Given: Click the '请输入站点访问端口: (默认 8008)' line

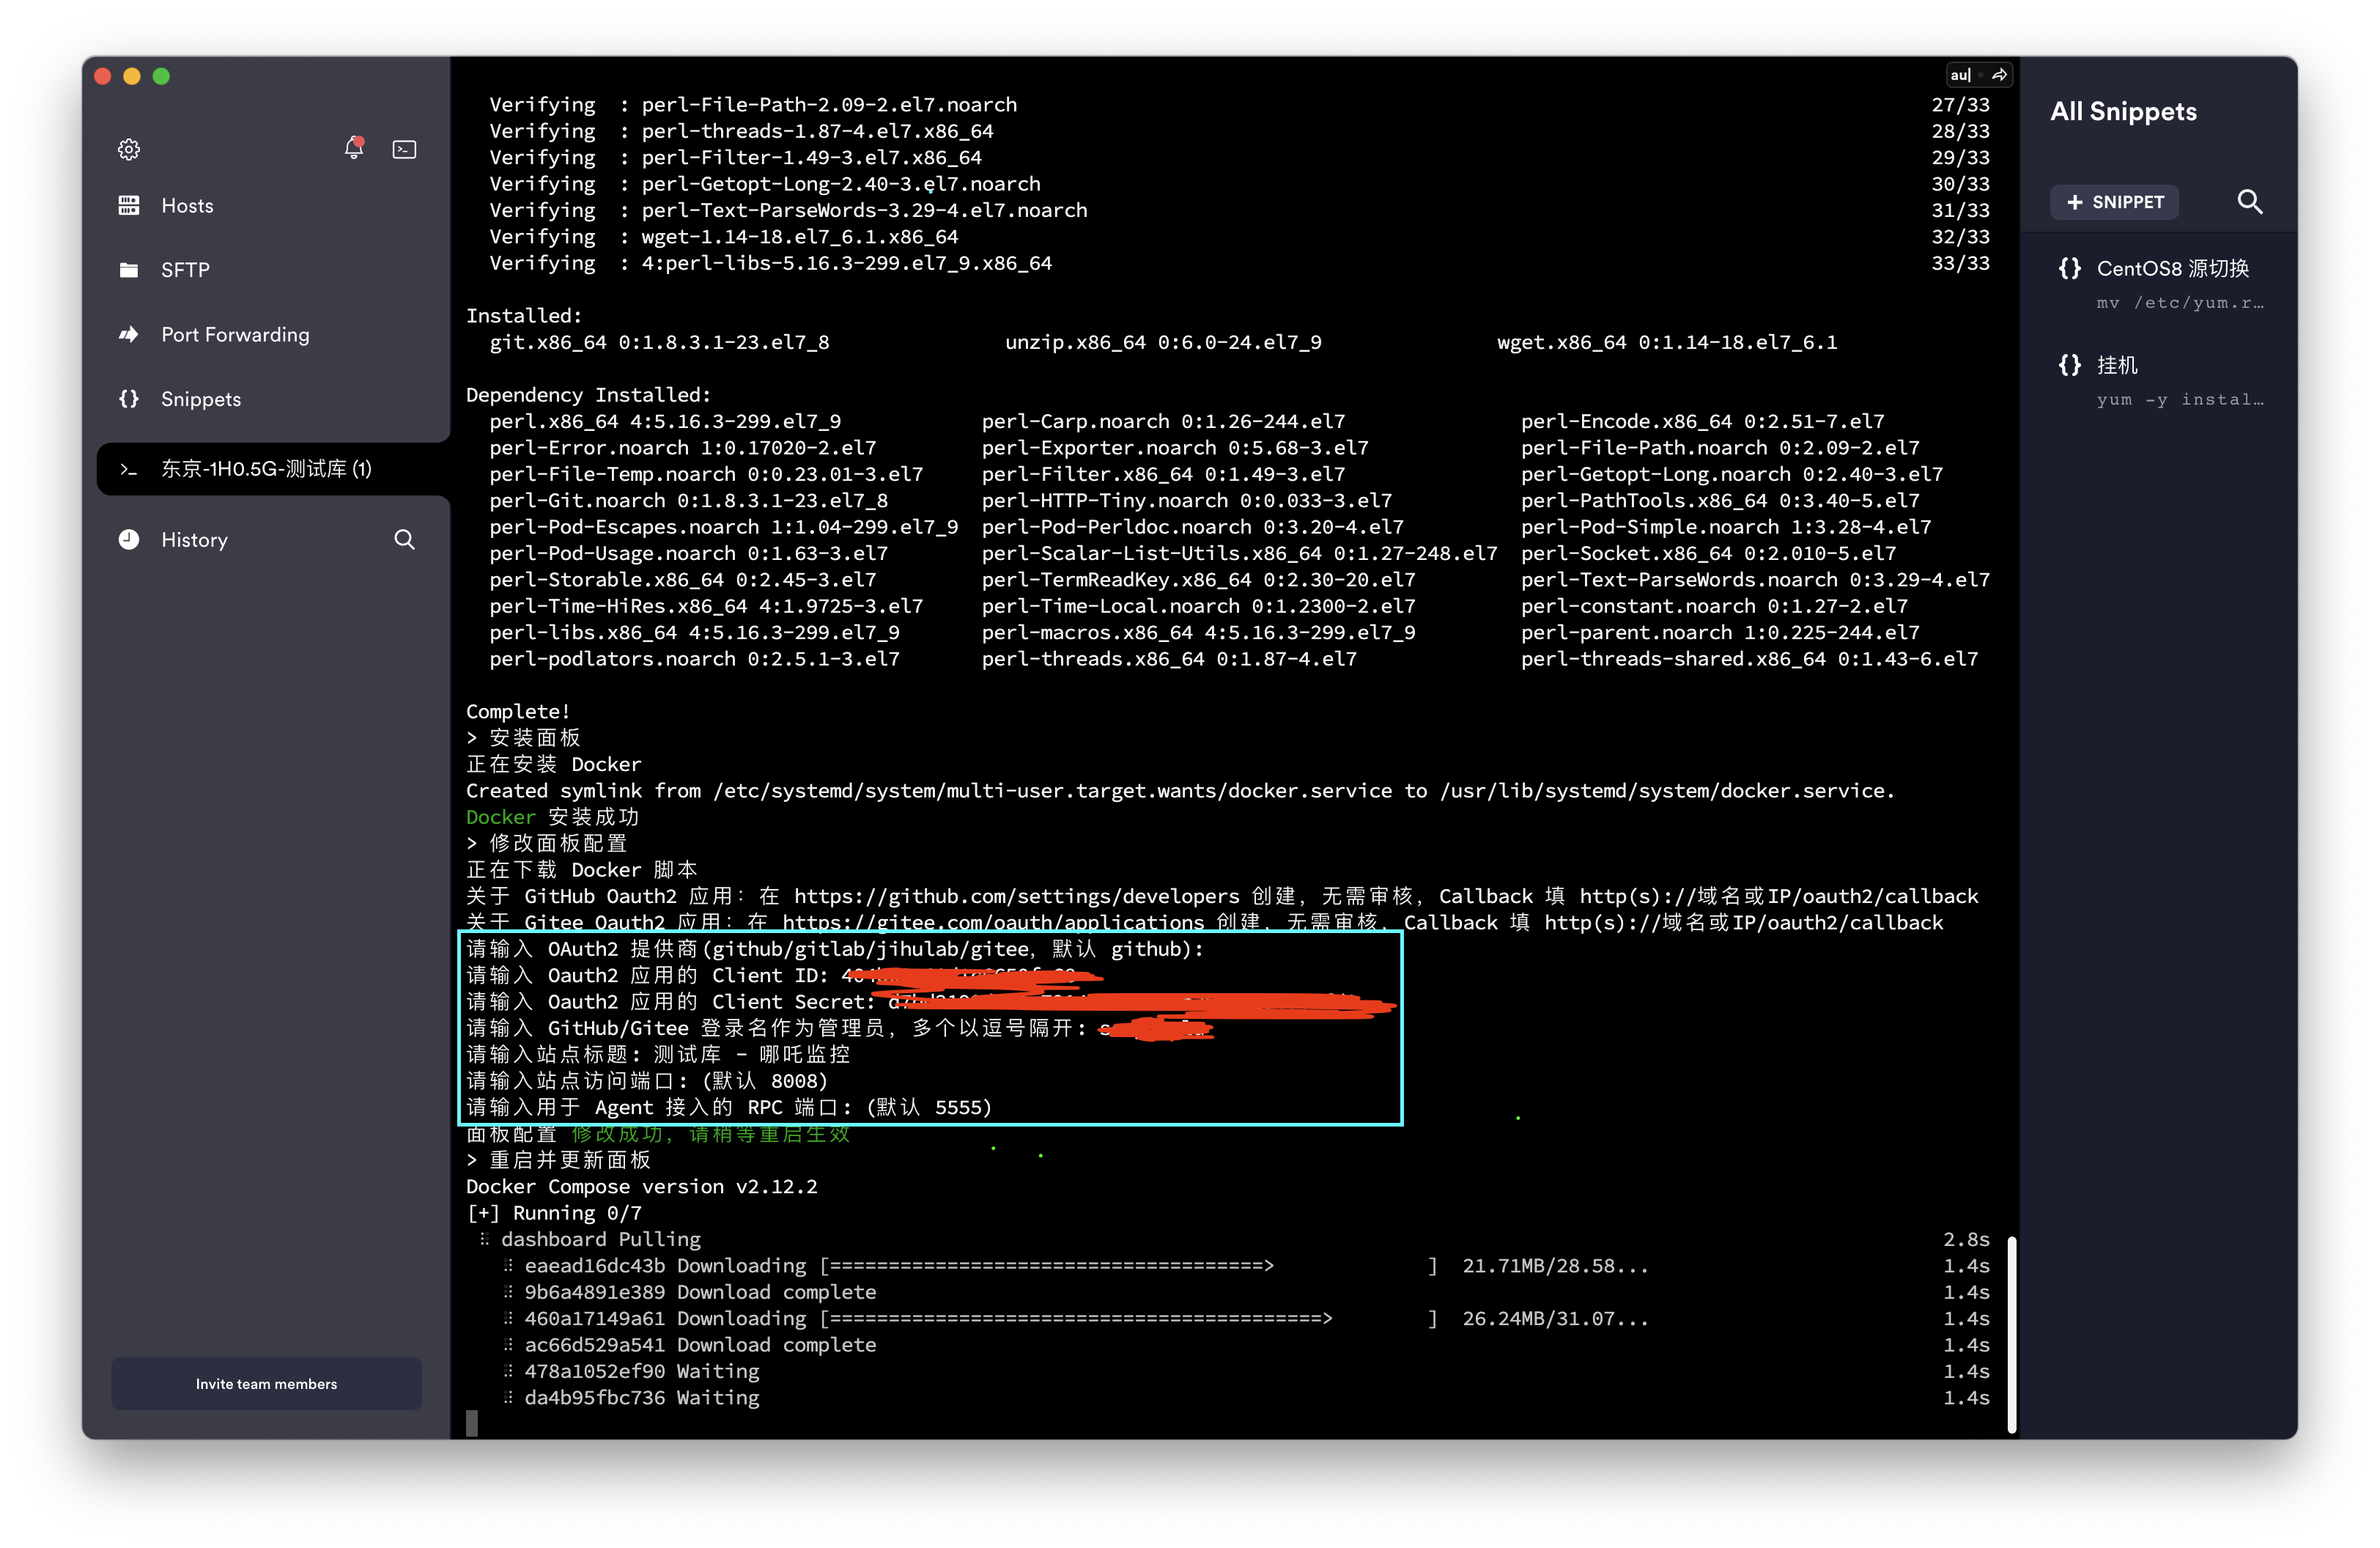Looking at the screenshot, I should 647,1081.
